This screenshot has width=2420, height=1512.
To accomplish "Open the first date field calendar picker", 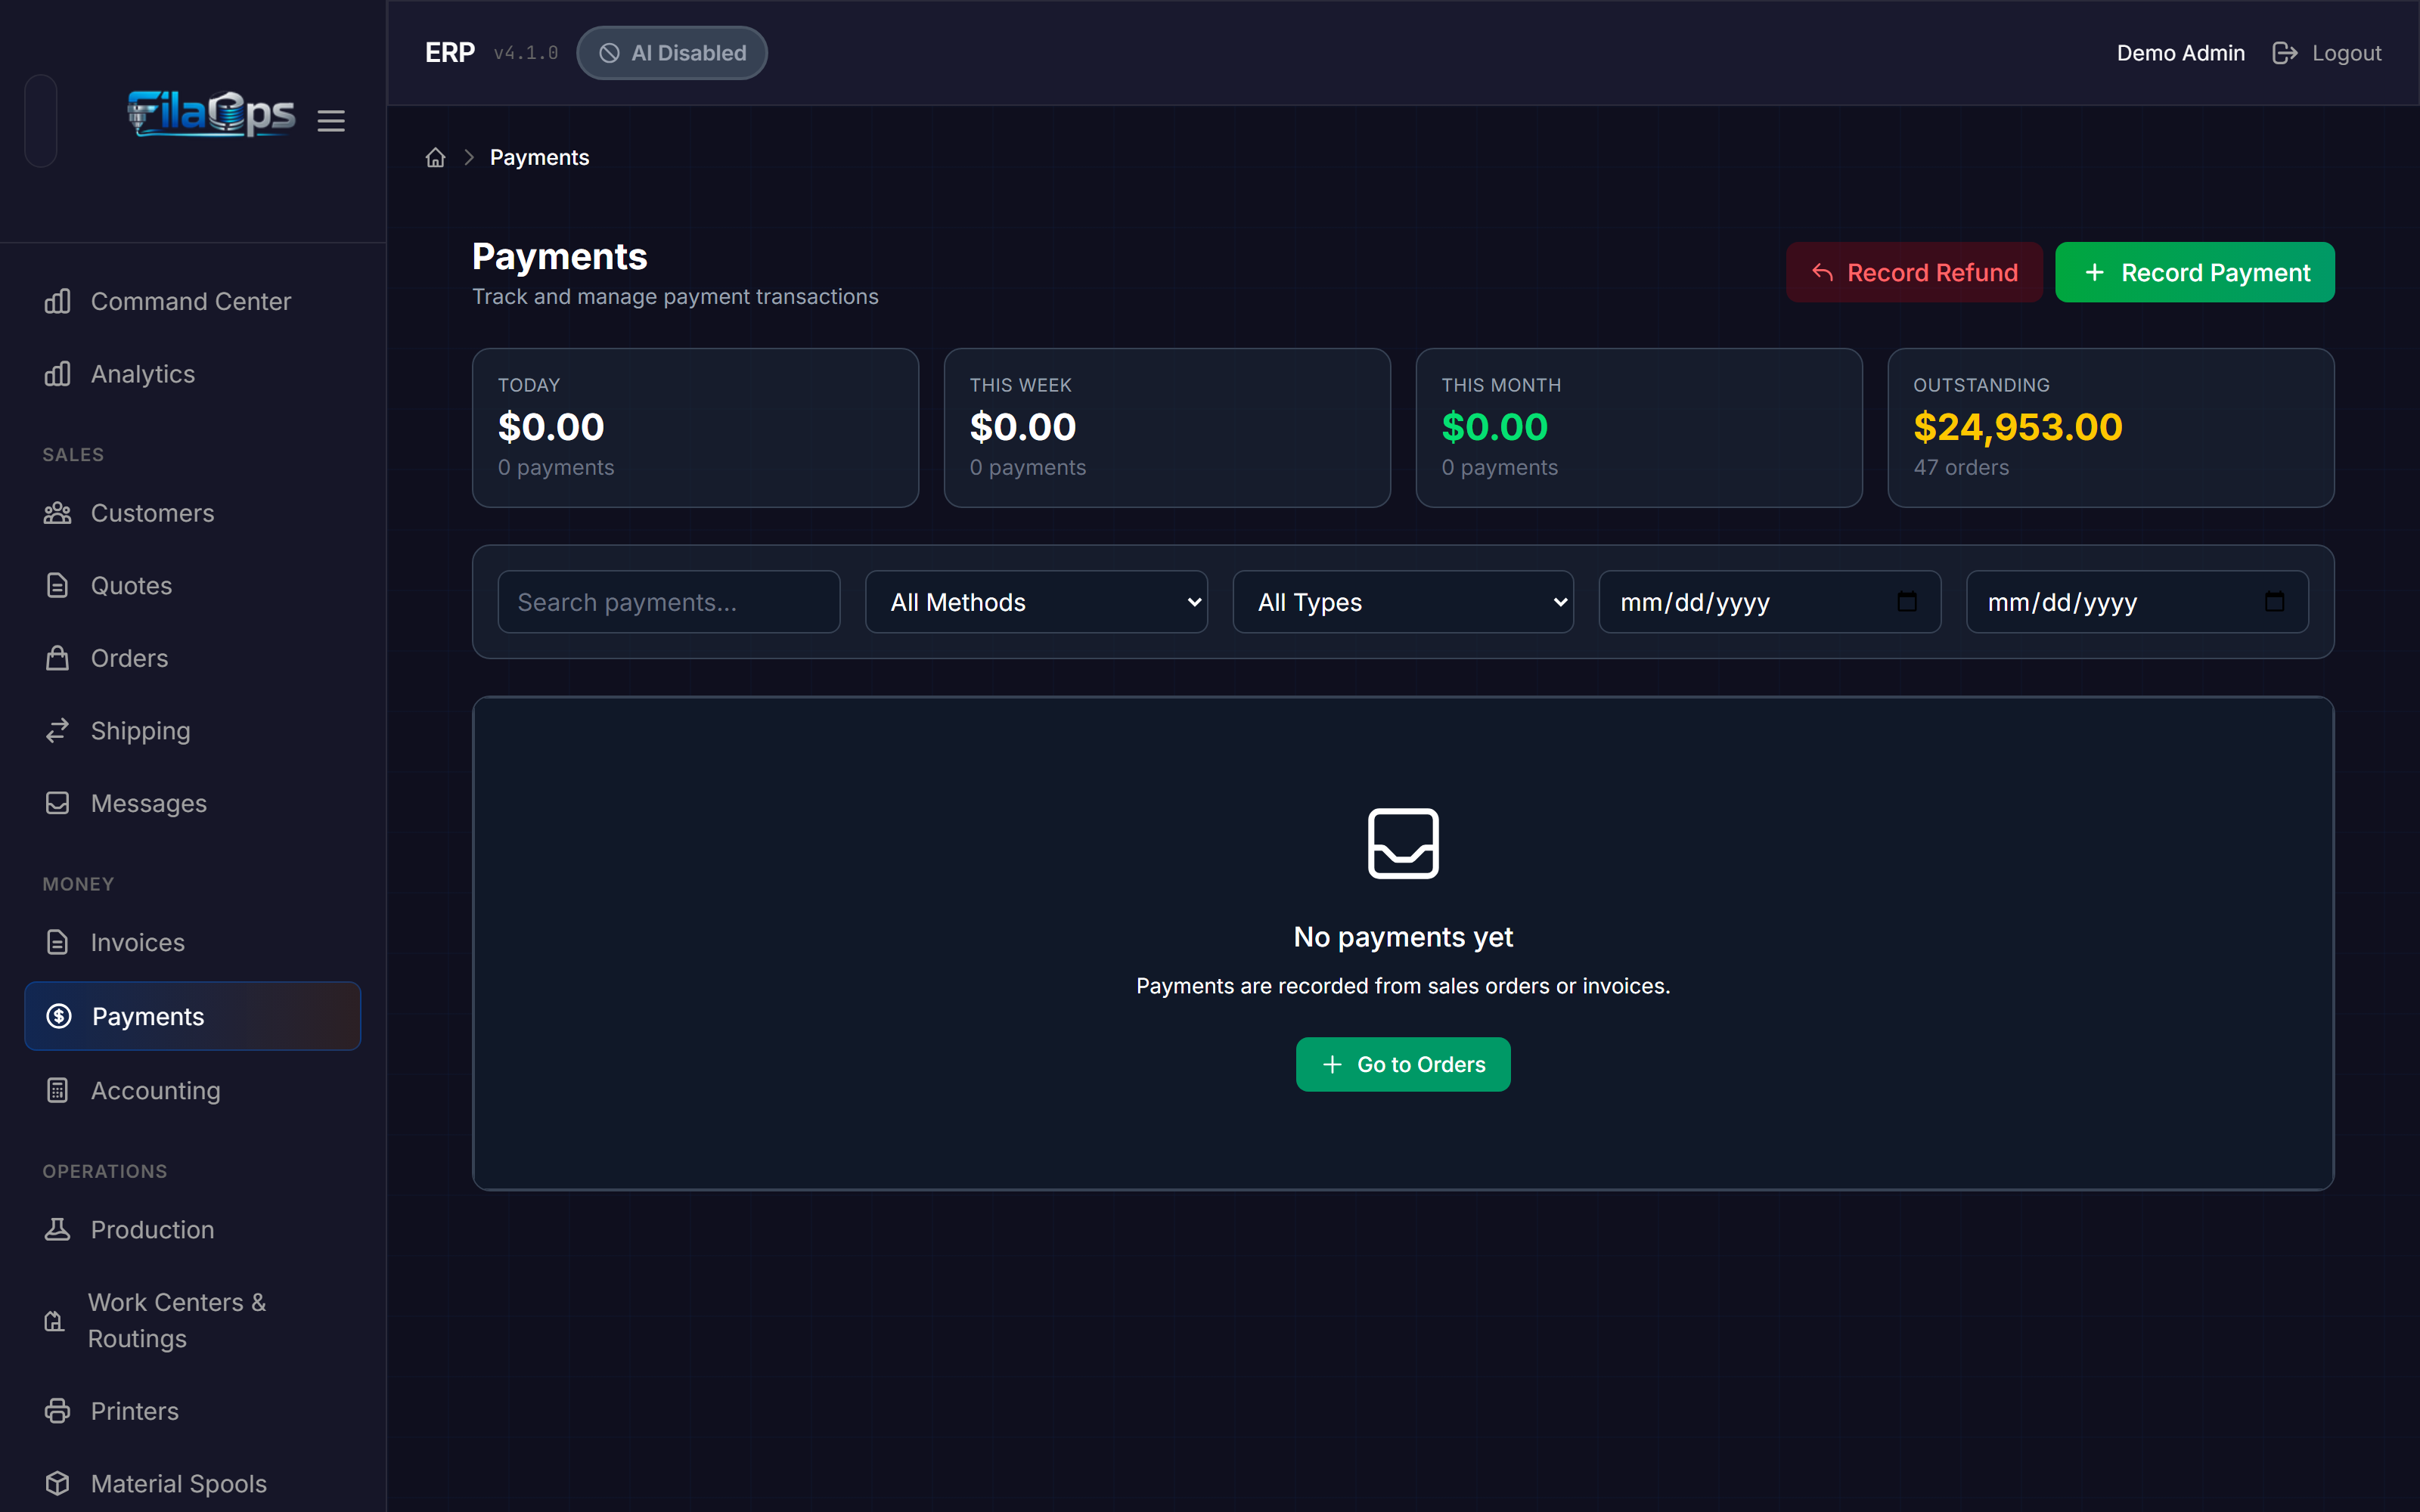I will point(1907,602).
